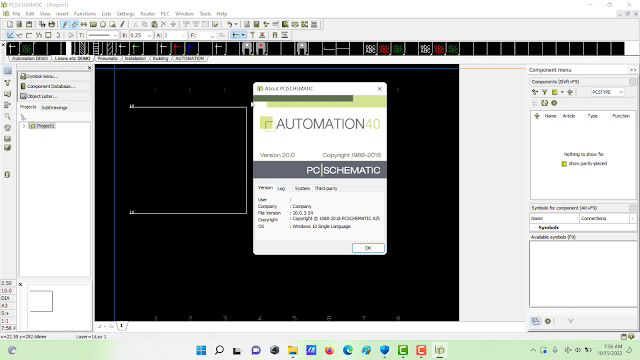Click the refresh icon in Components panel

pyautogui.click(x=544, y=103)
